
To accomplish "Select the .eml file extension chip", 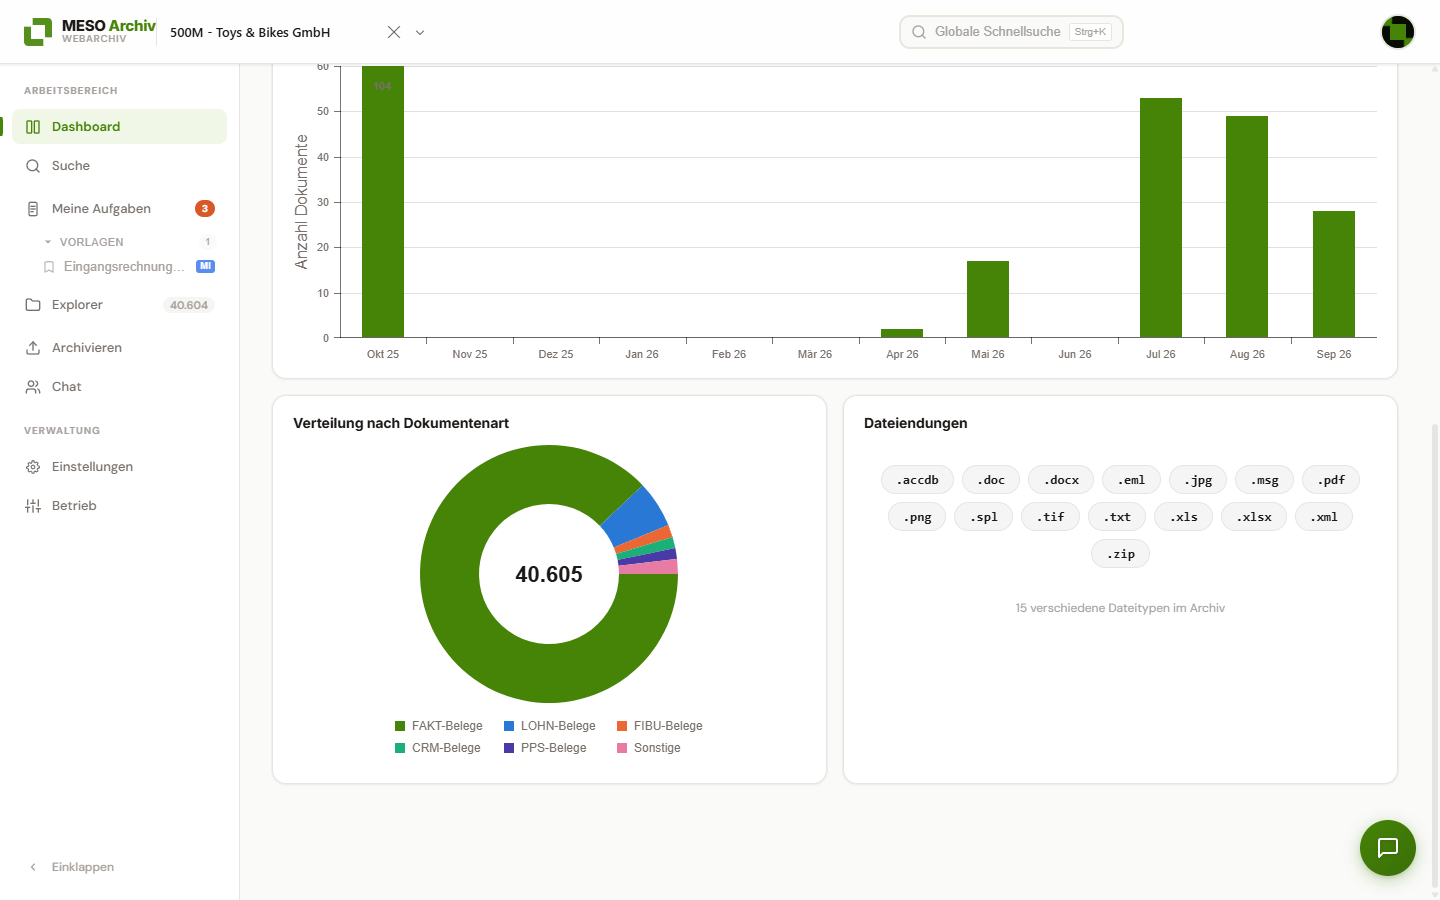I will pos(1132,480).
